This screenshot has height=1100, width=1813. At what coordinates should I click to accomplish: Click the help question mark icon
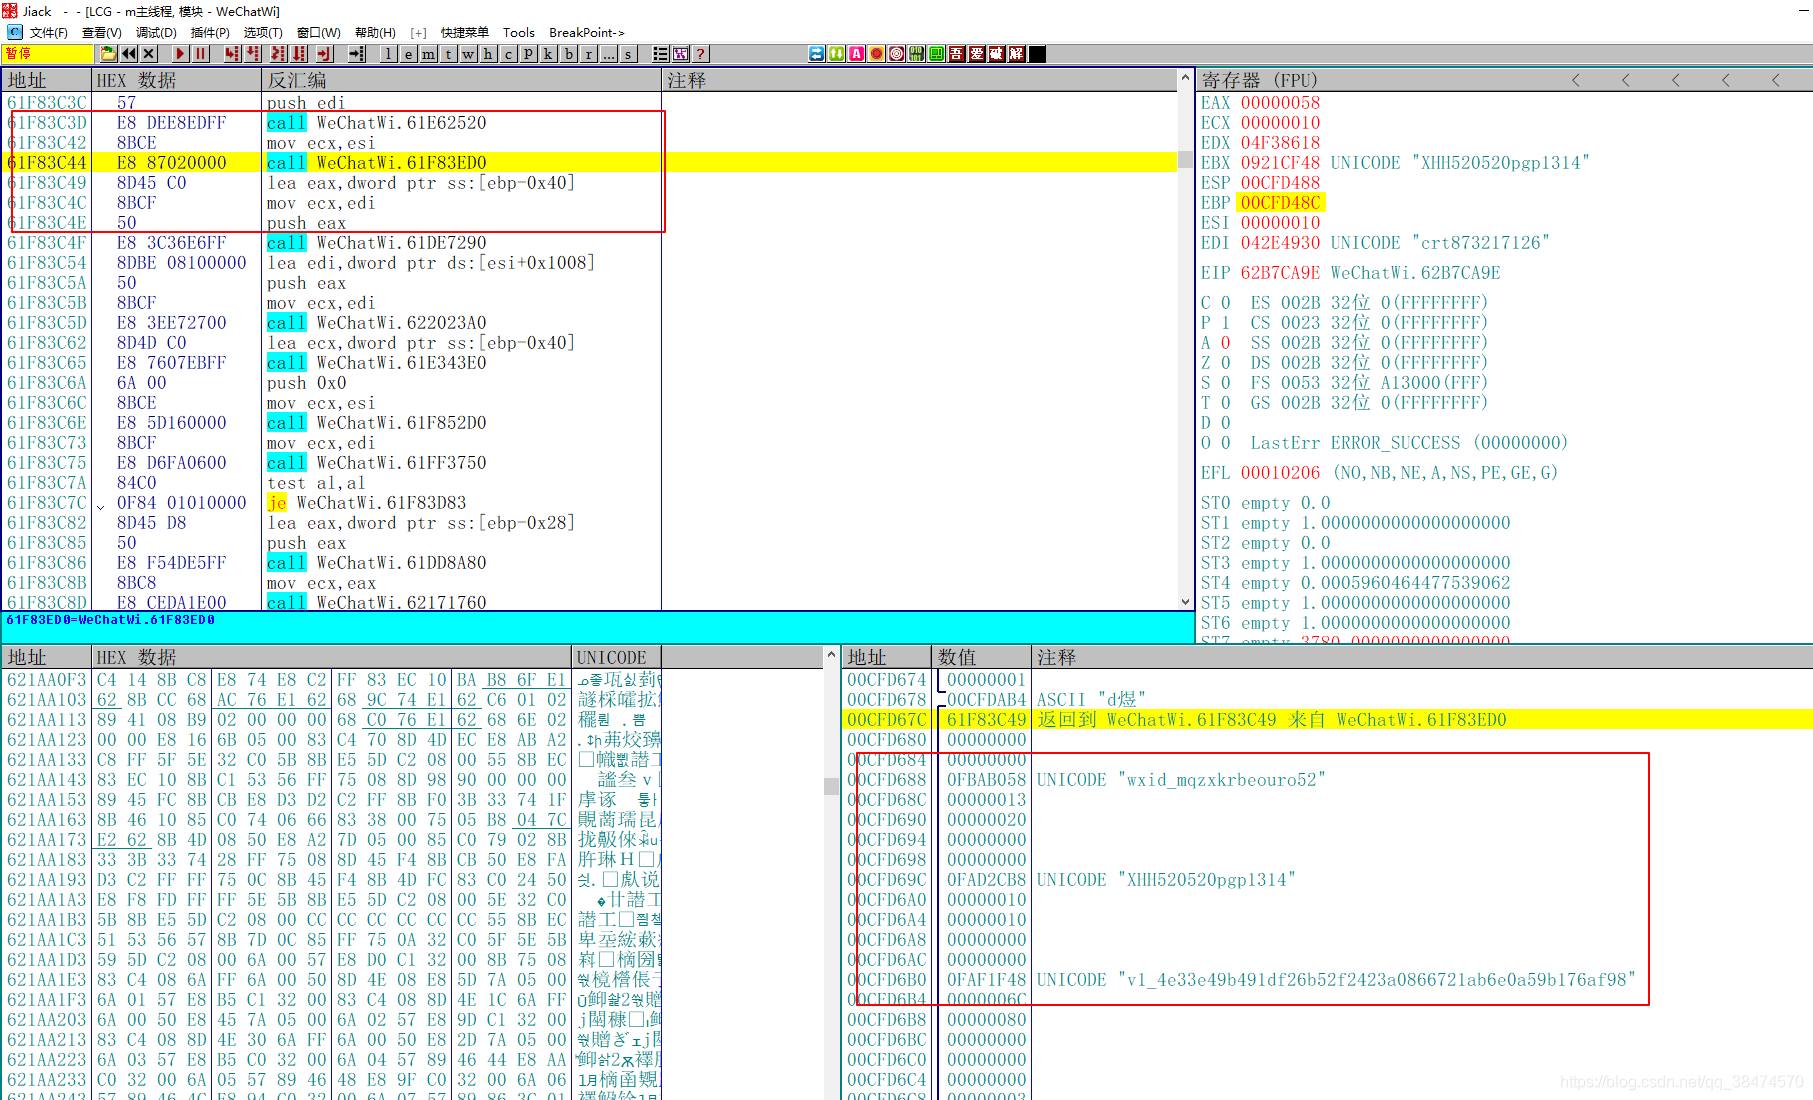[700, 54]
